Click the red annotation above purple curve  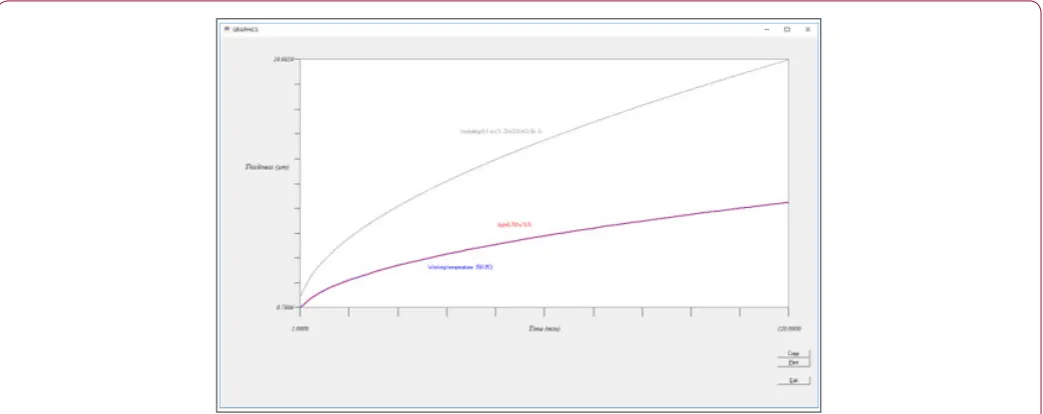tap(515, 225)
